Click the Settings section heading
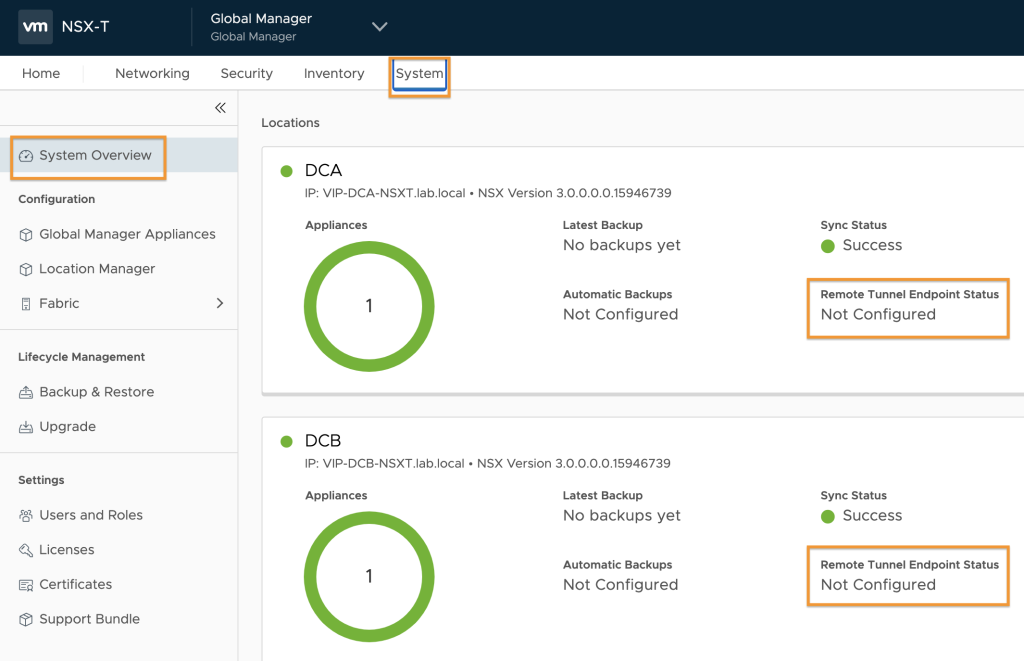The height and width of the screenshot is (661, 1024). coord(41,480)
